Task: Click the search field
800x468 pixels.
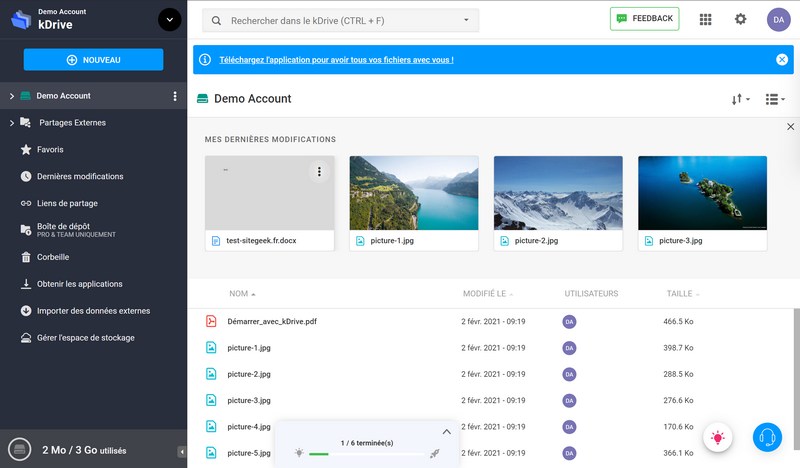Action: [340, 20]
